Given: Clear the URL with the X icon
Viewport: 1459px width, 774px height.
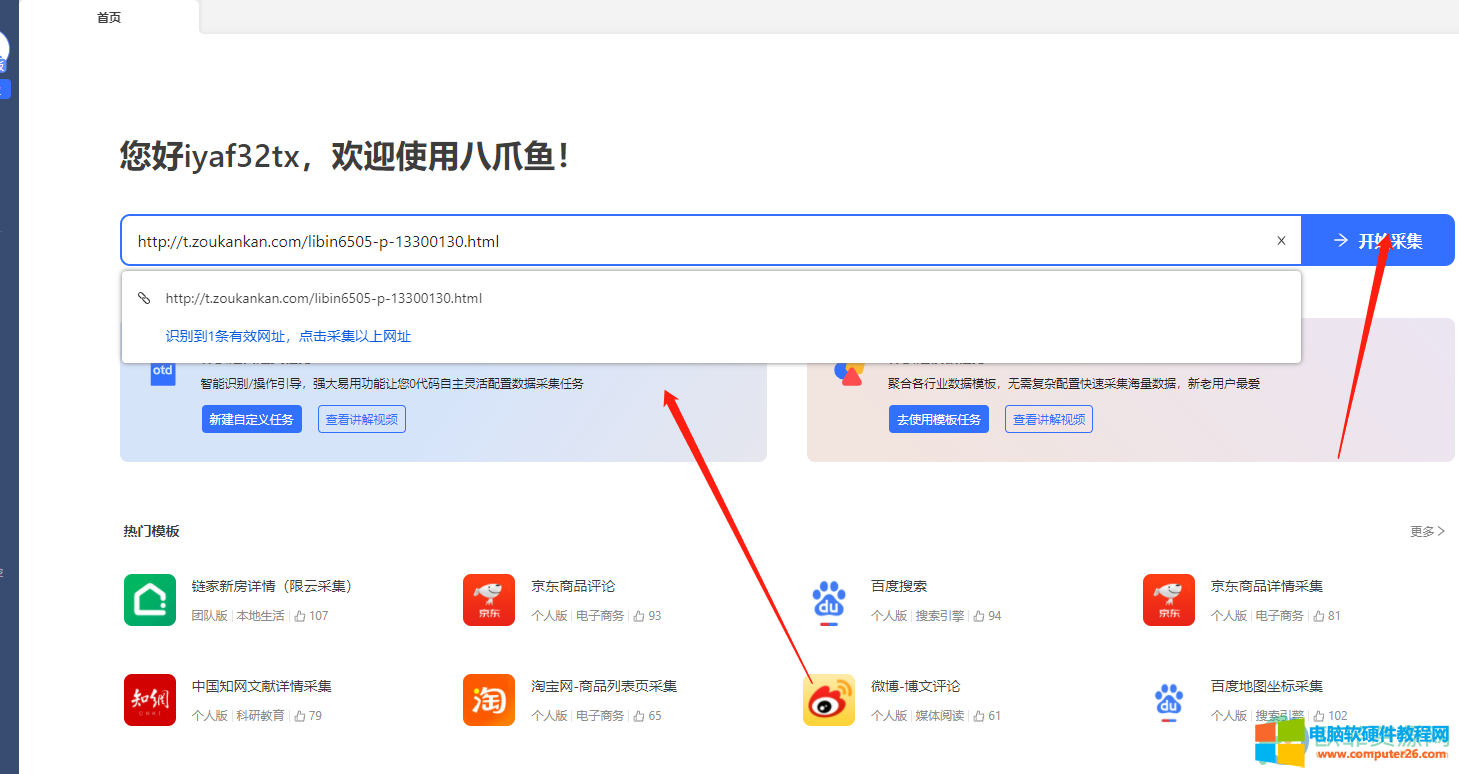Looking at the screenshot, I should click(1281, 241).
